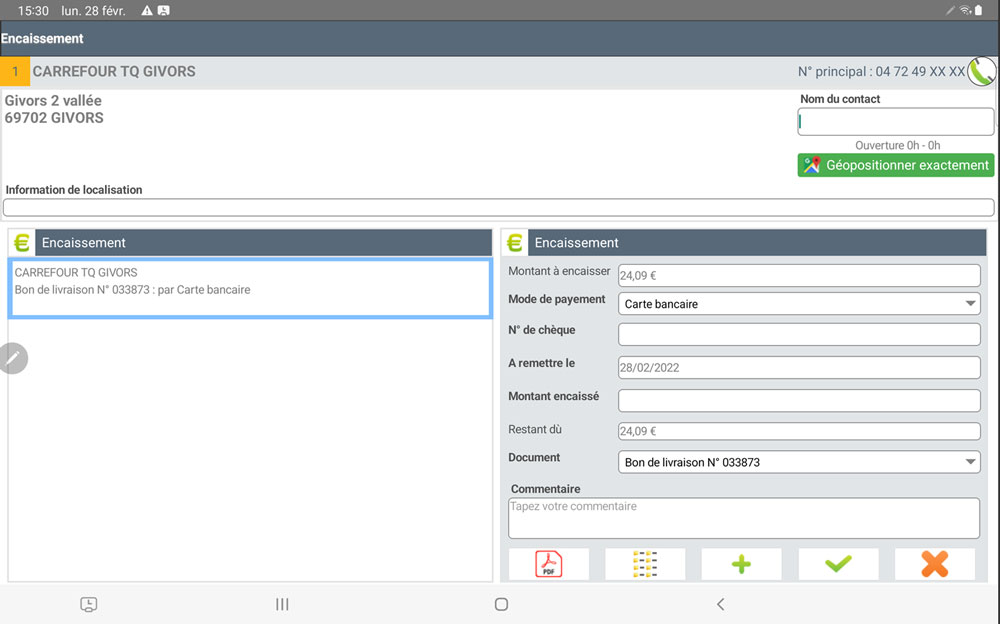Focus the Montant encaissé field
1000x624 pixels.
(x=799, y=401)
